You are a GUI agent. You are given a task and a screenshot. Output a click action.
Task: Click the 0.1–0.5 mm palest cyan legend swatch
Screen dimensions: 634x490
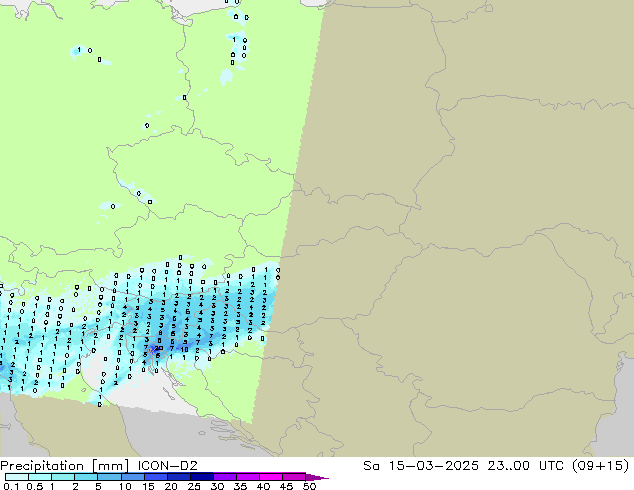point(17,477)
